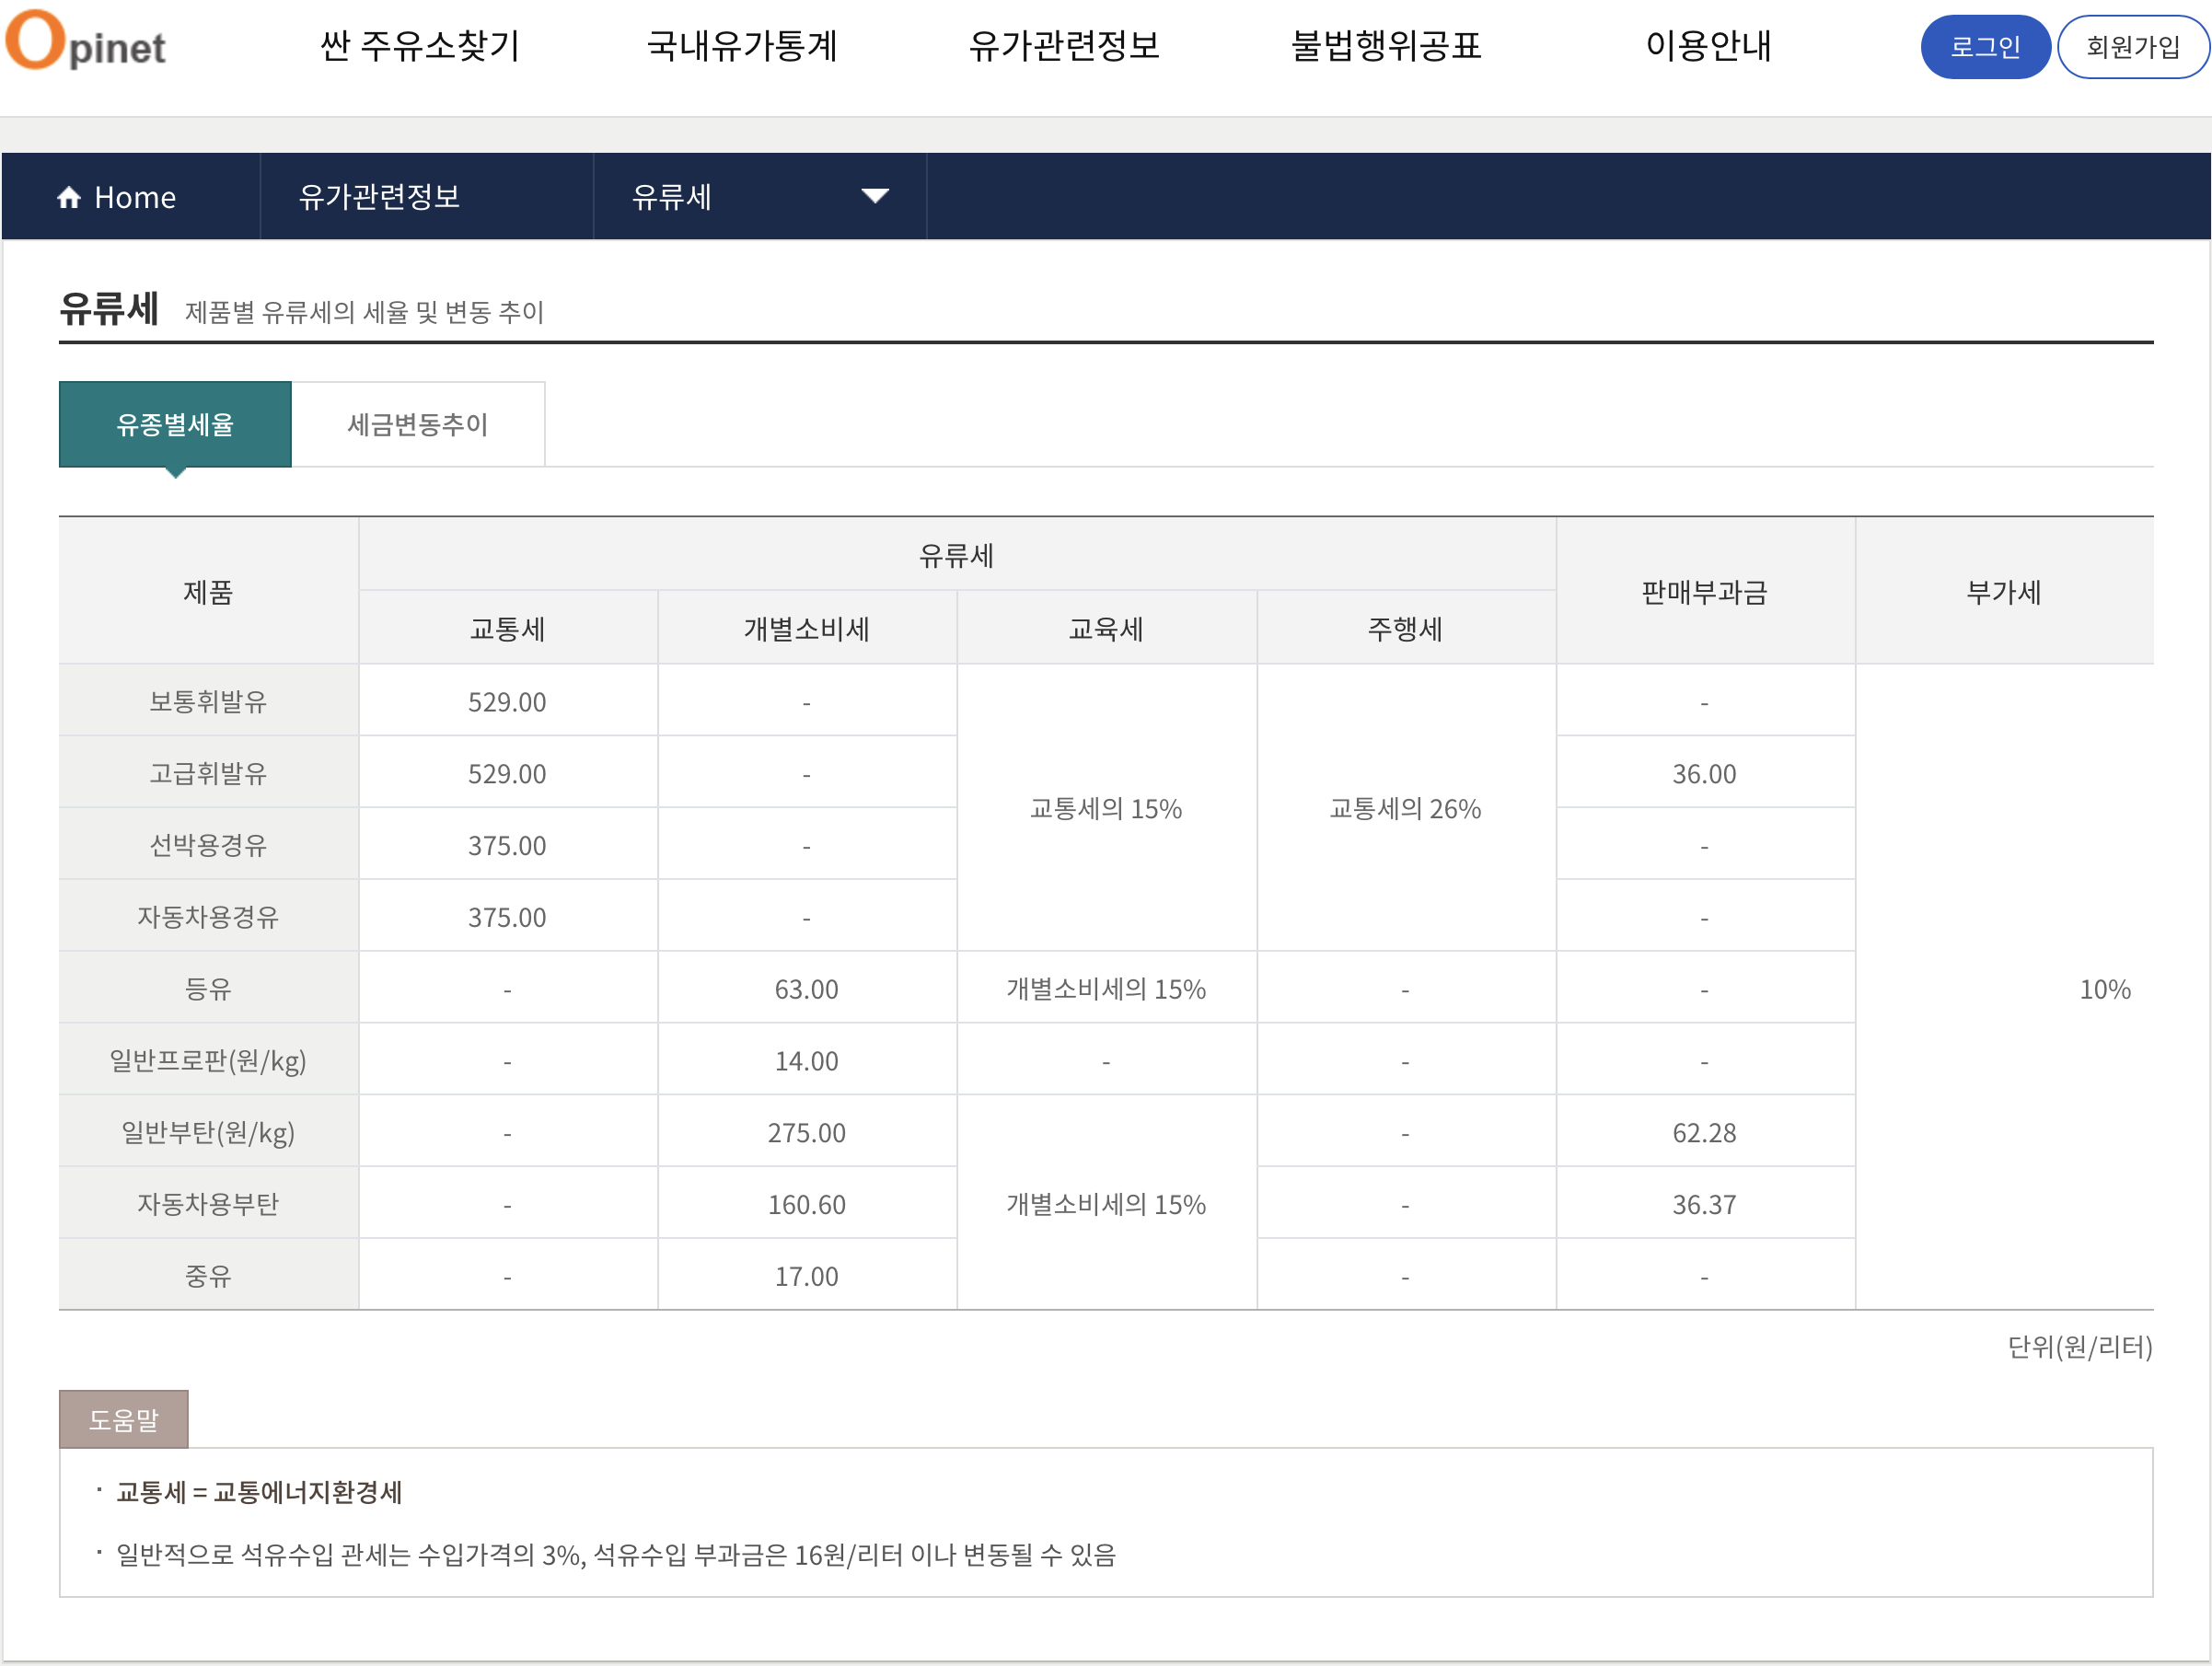Click the 교통세 column header
Screen dimensions: 2212x1666
click(x=507, y=628)
